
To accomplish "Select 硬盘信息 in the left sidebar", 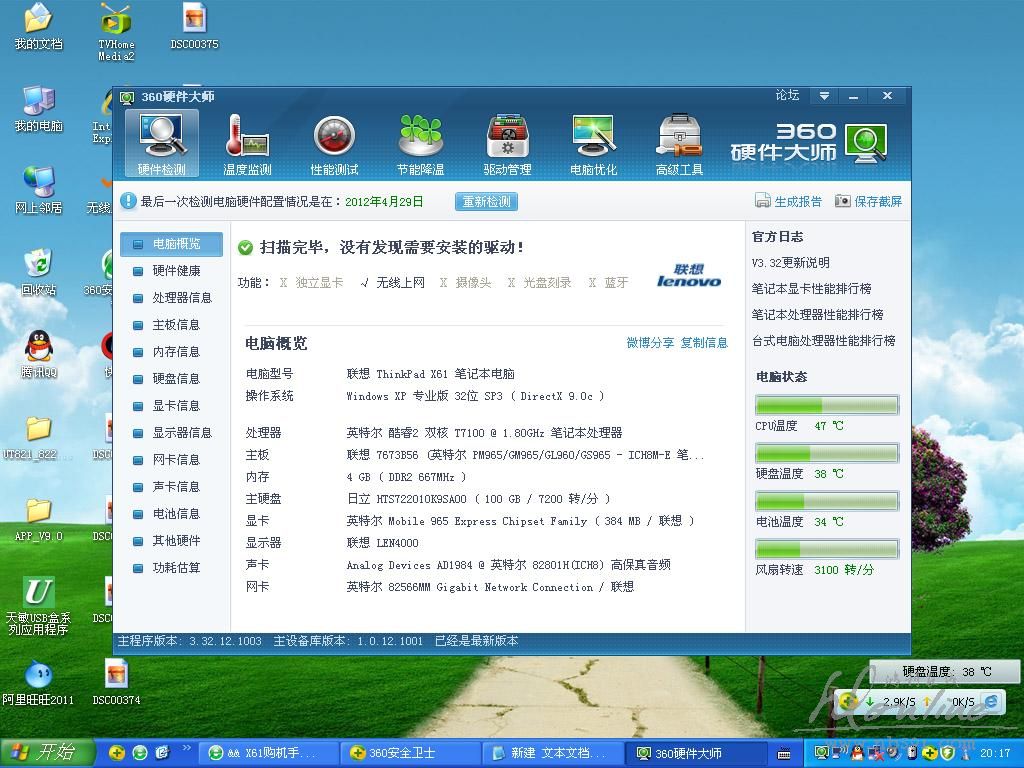I will 175,379.
